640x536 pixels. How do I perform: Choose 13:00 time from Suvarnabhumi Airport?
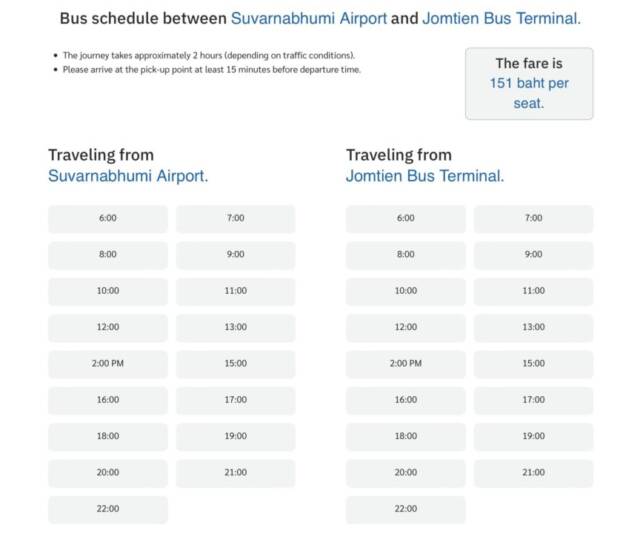click(x=236, y=328)
